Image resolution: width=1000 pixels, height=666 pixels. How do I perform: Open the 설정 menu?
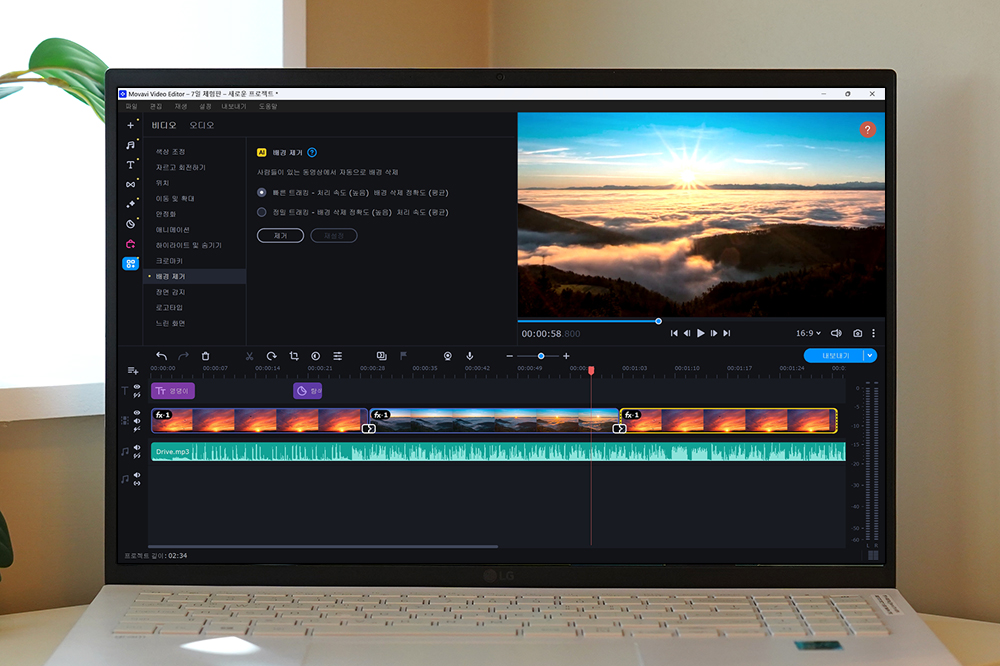coord(205,107)
